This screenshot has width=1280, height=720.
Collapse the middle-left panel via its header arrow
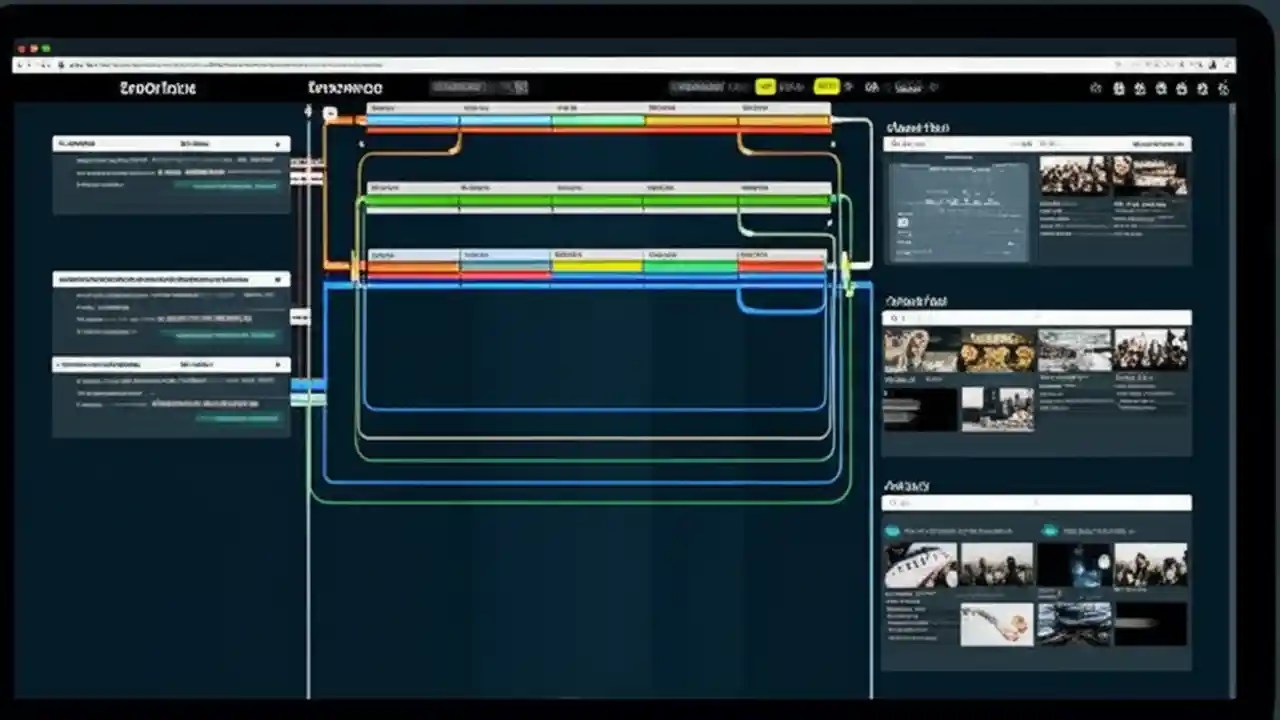point(279,279)
